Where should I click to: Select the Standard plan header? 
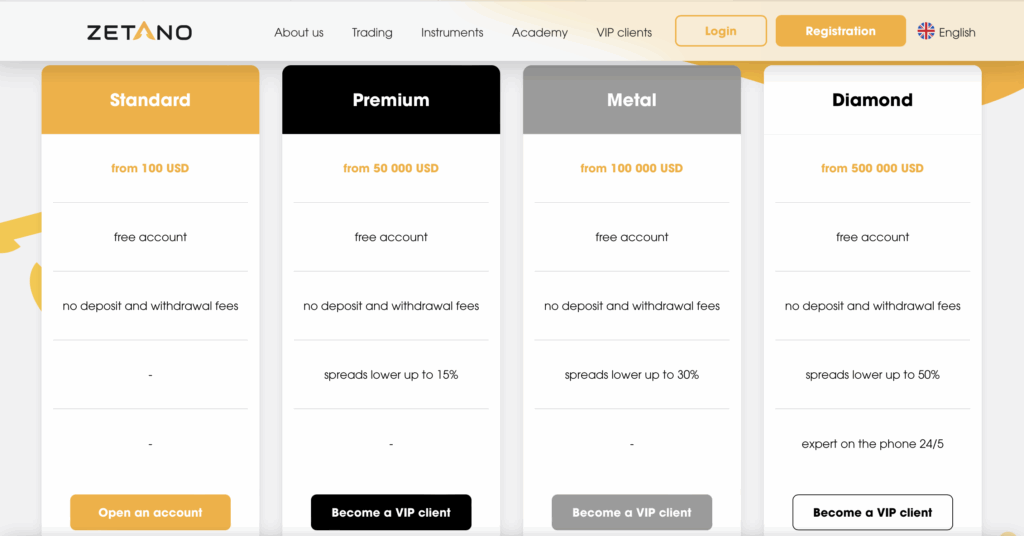[x=150, y=100]
